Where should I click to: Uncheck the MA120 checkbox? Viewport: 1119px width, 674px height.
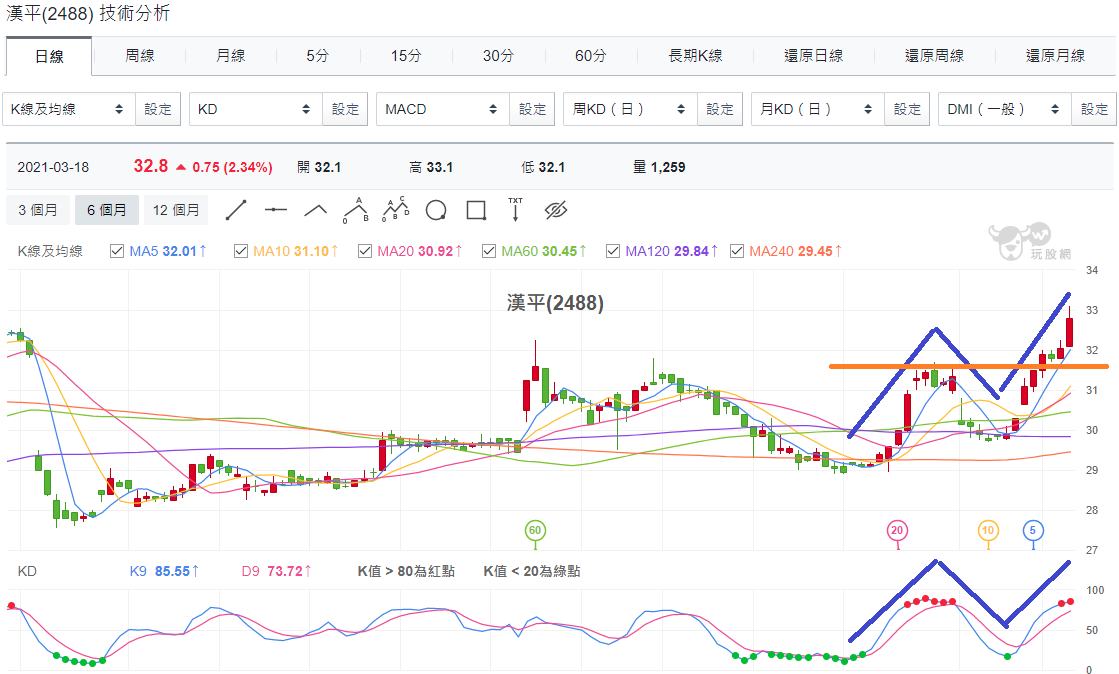click(x=613, y=251)
